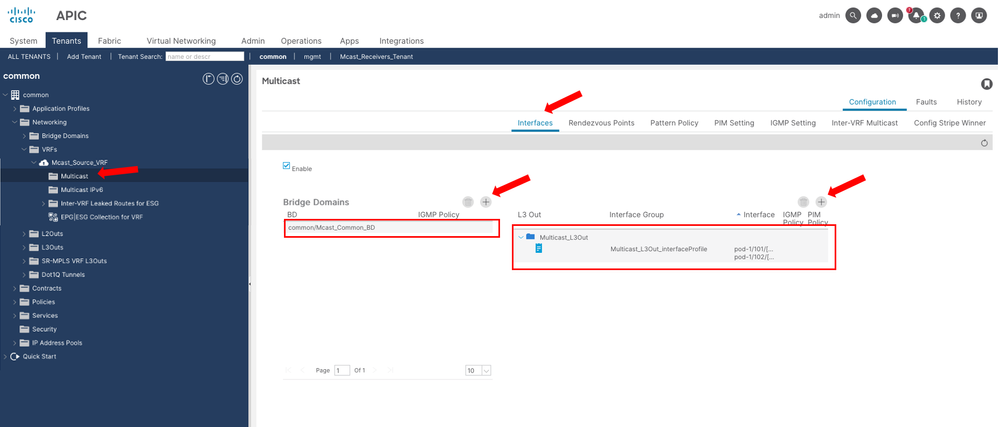This screenshot has width=999, height=427.
Task: Expand the L3Outs tree node
Action: (24, 247)
